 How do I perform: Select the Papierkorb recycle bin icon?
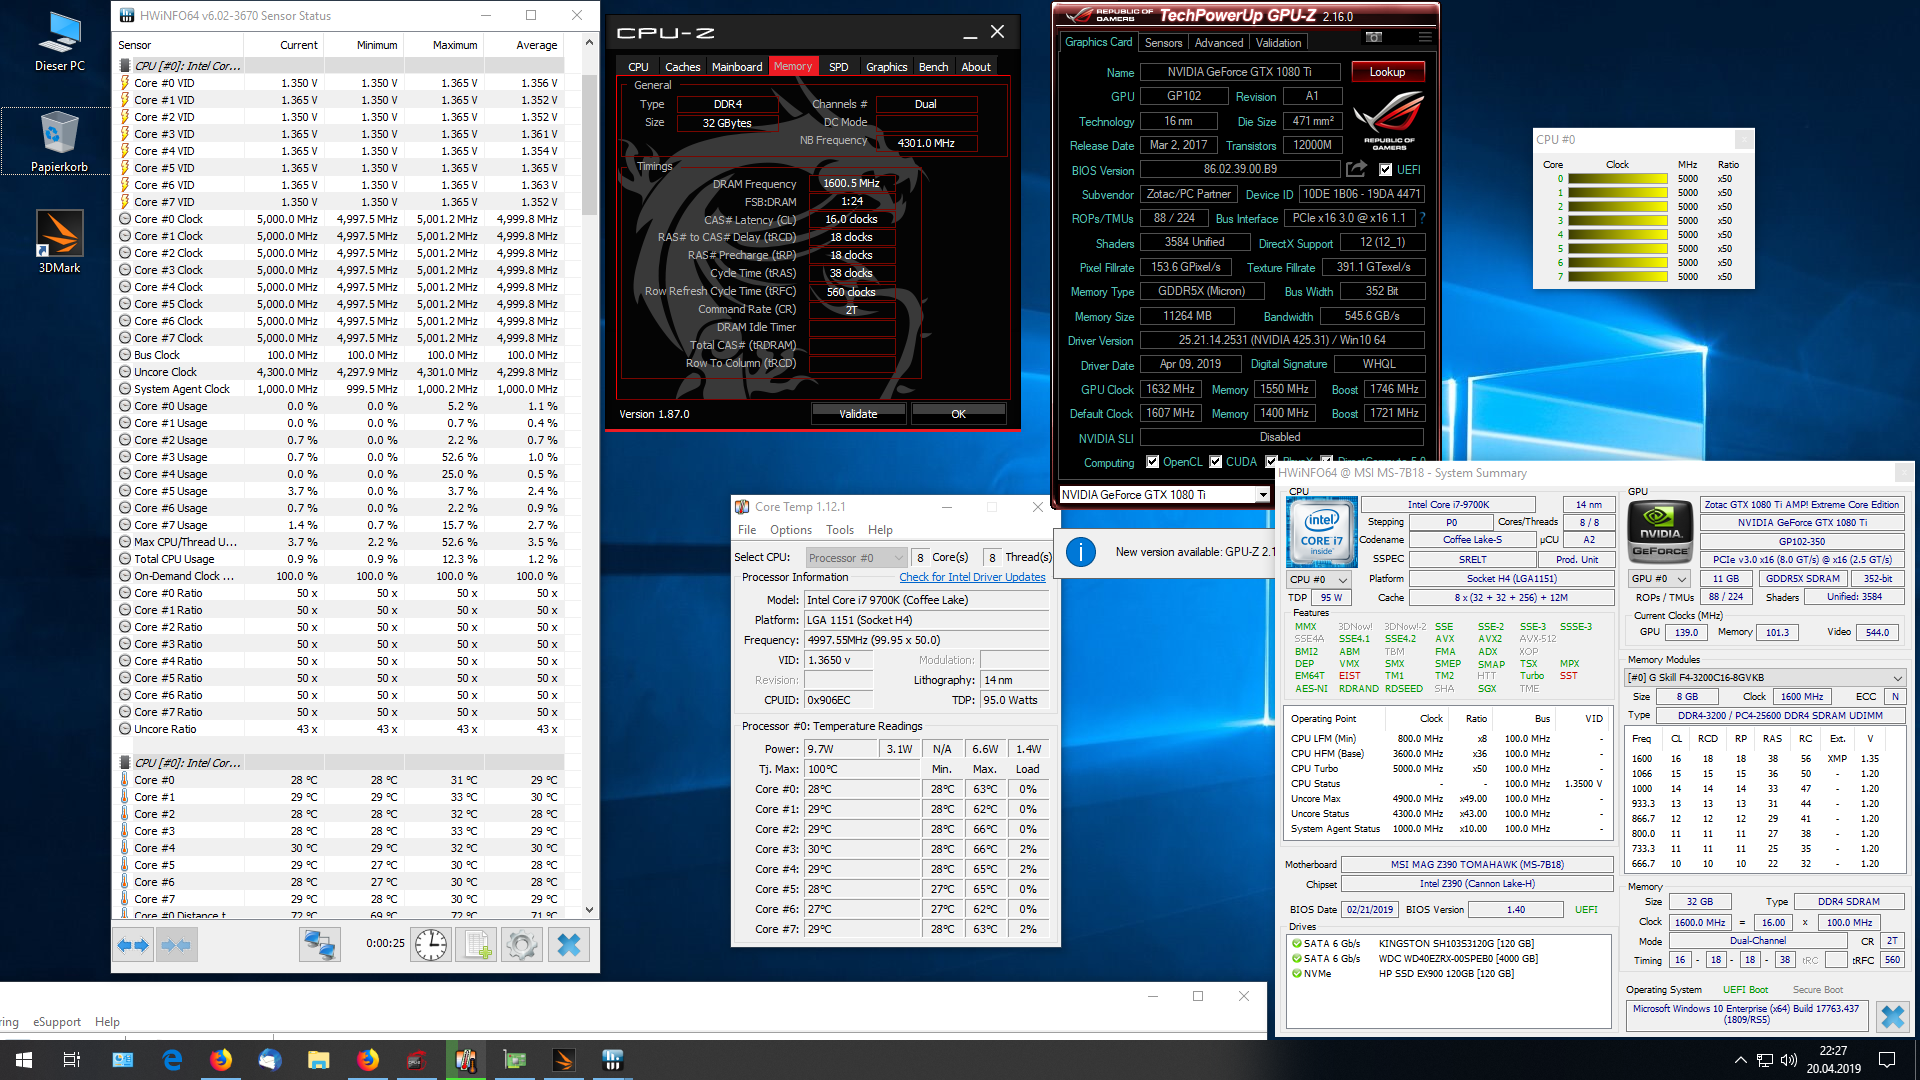point(60,141)
